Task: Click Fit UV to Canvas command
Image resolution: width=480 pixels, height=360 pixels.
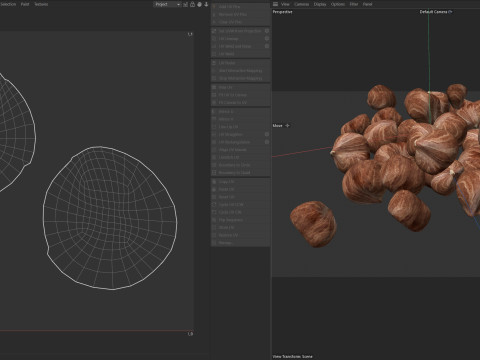Action: (x=240, y=95)
